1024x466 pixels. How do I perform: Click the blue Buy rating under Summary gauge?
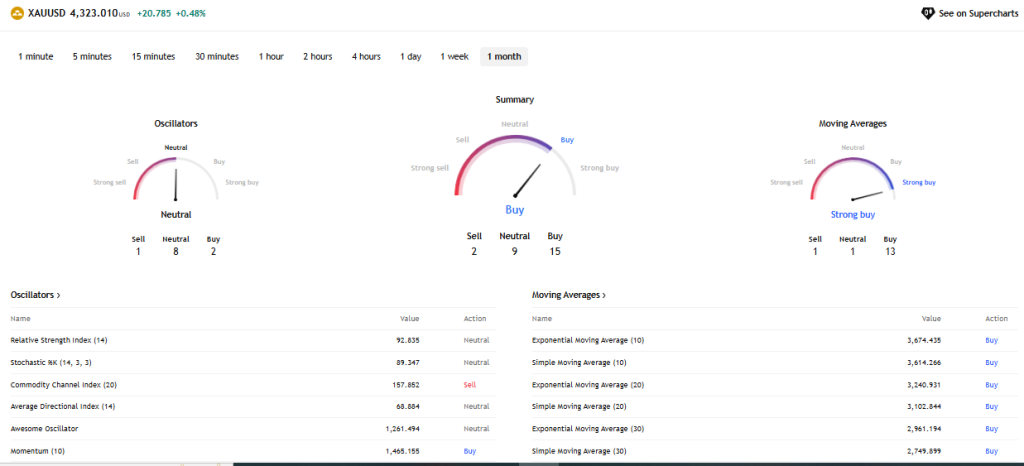click(515, 210)
